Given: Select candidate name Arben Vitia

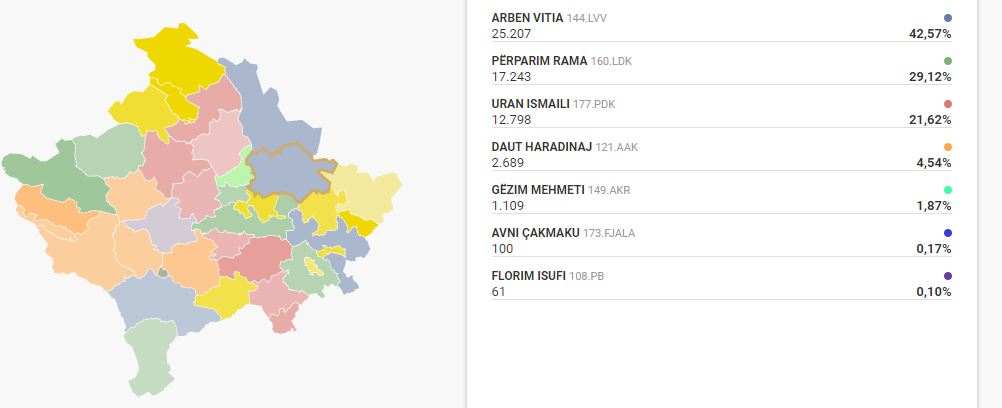Looking at the screenshot, I should coord(526,18).
